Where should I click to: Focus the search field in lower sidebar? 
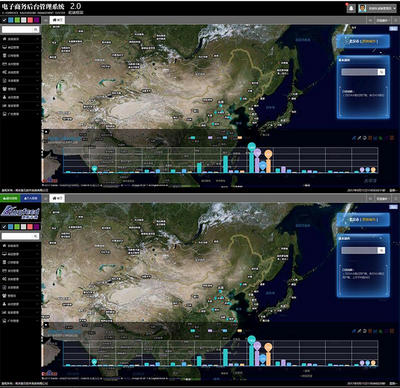coord(17,236)
